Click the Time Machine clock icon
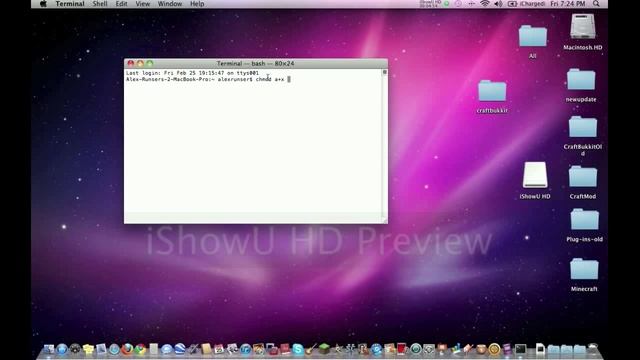The height and width of the screenshot is (360, 640). [458, 4]
